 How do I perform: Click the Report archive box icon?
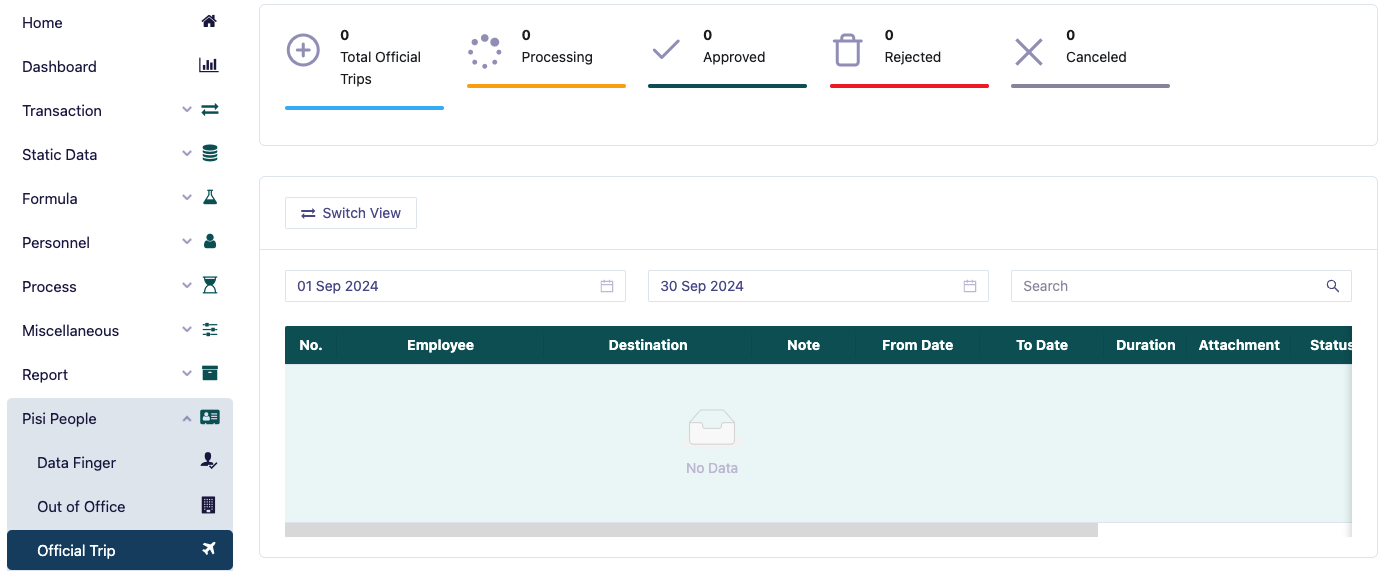(209, 373)
